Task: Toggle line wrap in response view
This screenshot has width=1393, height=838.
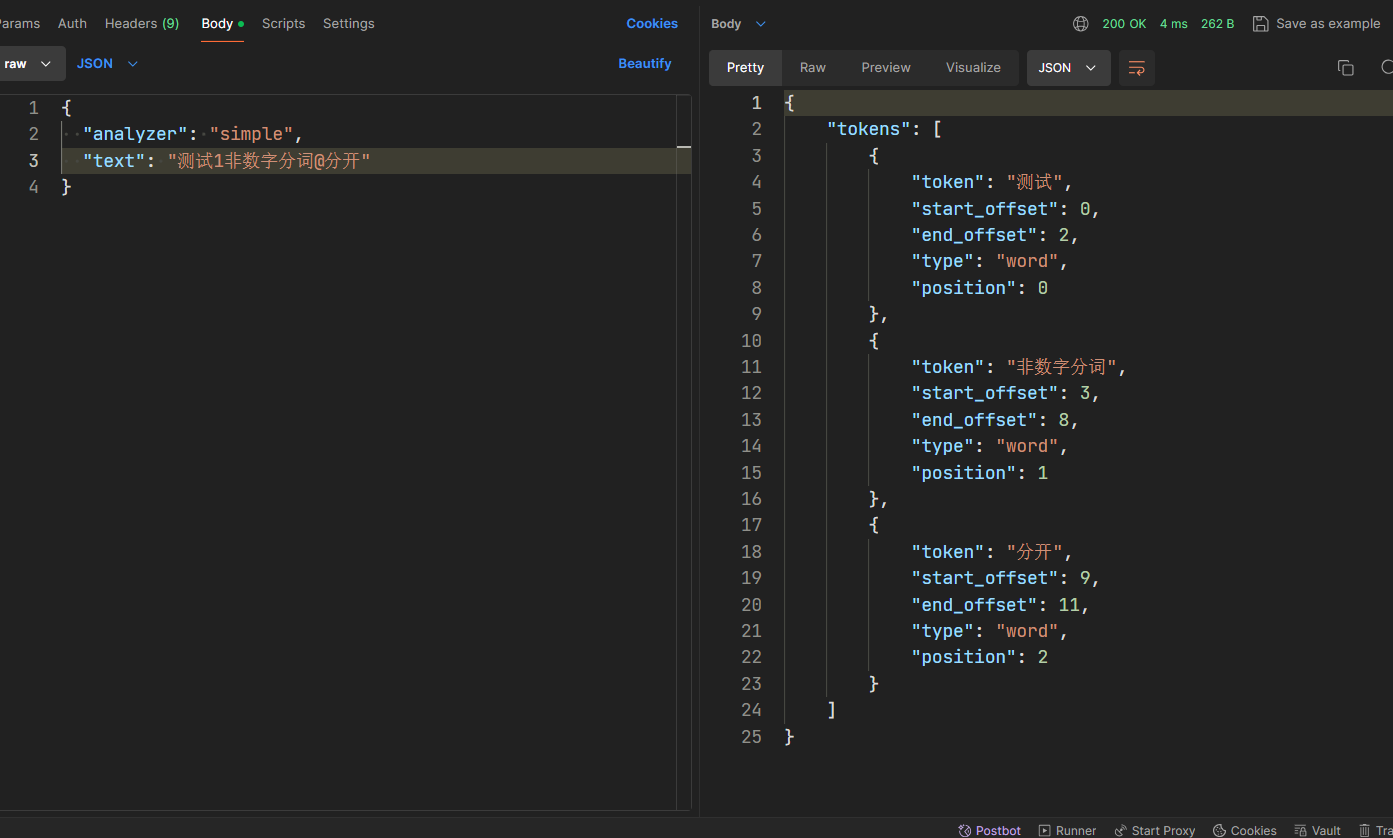Action: click(x=1137, y=68)
